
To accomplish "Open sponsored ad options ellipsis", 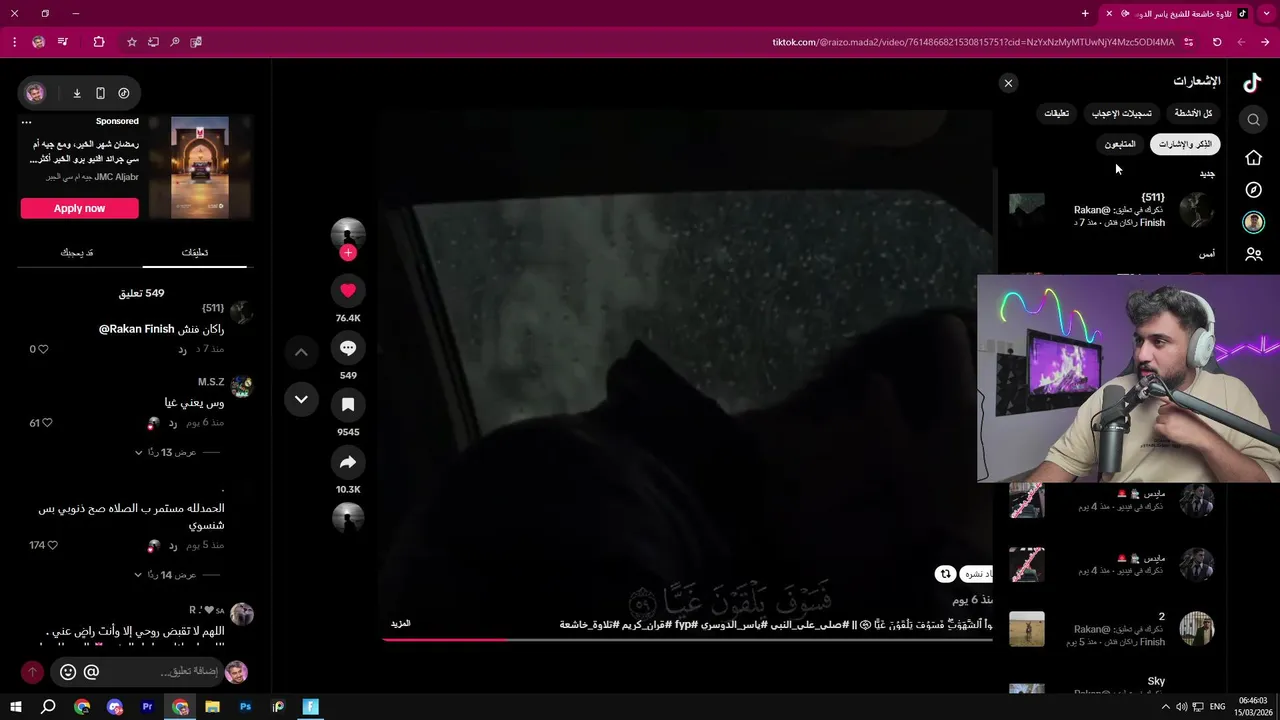I will coord(27,121).
